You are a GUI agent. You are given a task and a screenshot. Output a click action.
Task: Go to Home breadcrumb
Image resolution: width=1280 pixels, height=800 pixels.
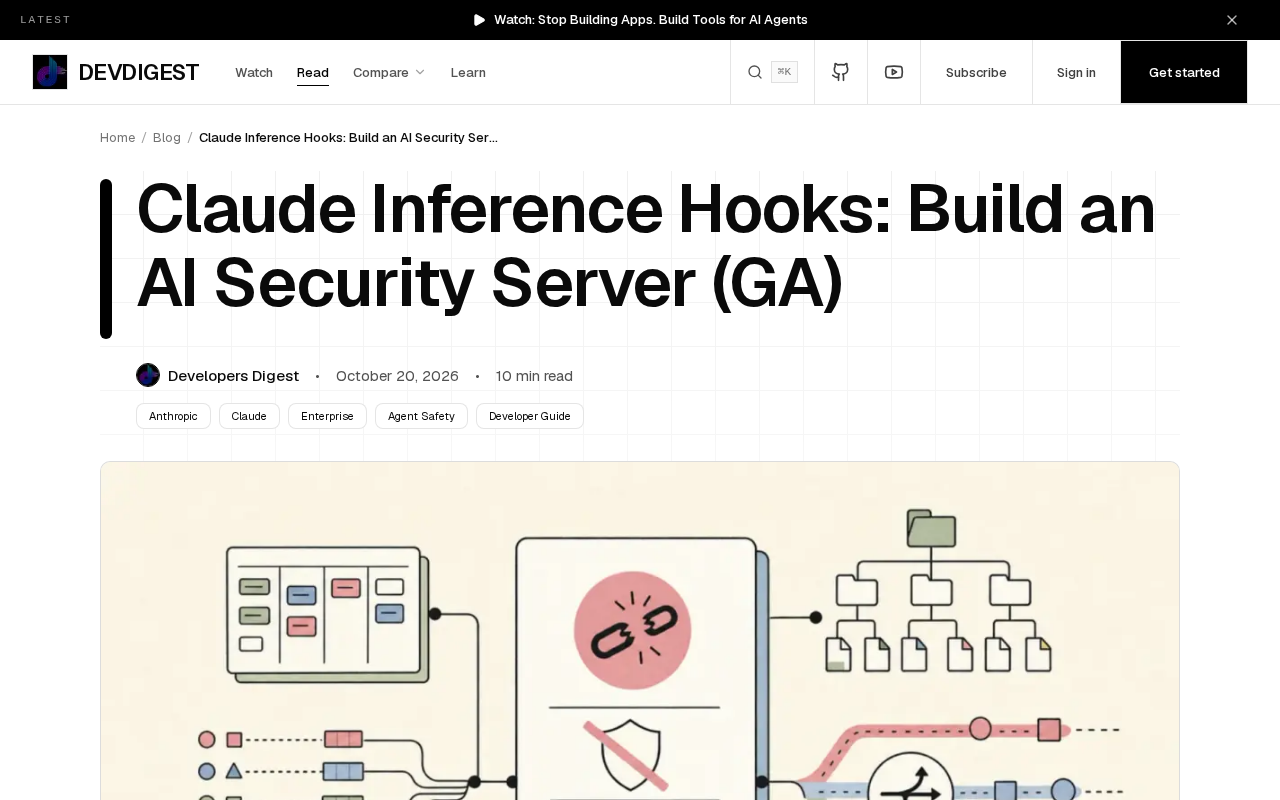[117, 137]
